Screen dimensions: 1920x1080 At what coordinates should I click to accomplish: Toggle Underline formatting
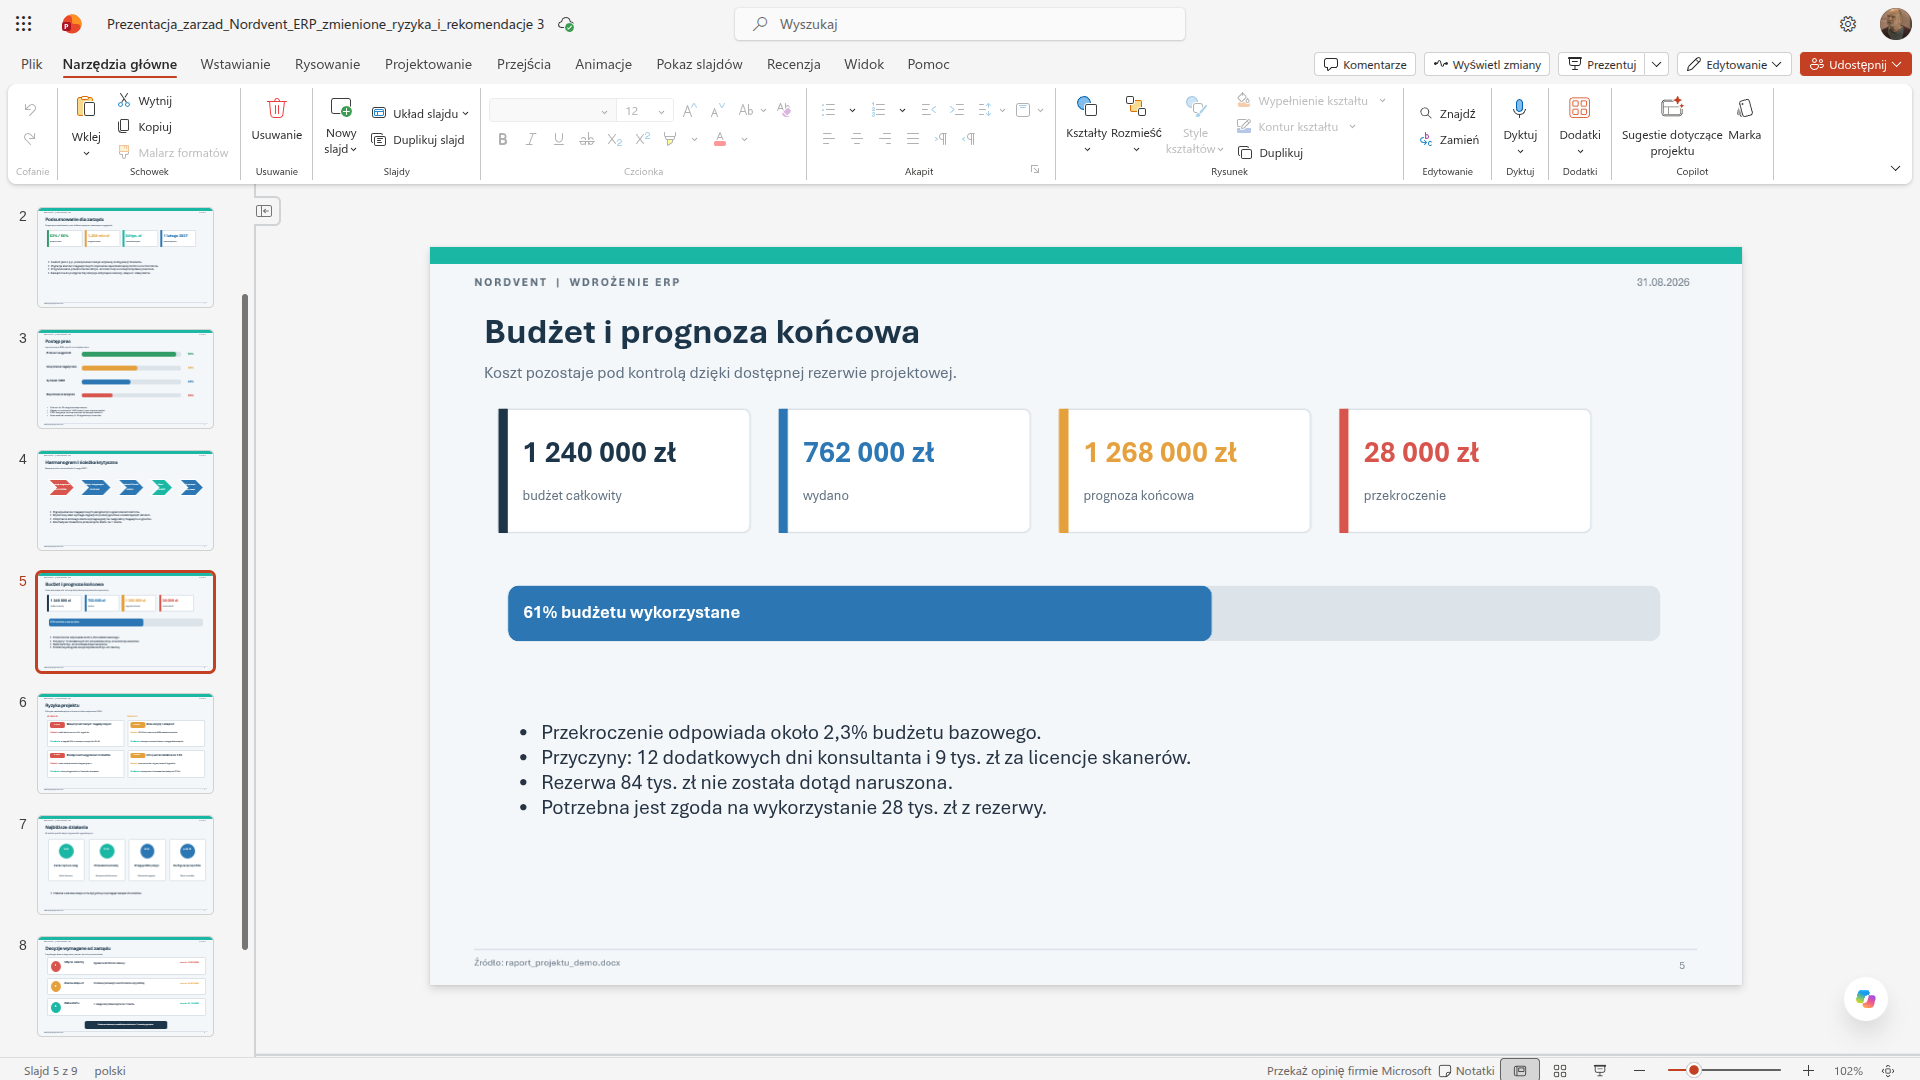(559, 139)
